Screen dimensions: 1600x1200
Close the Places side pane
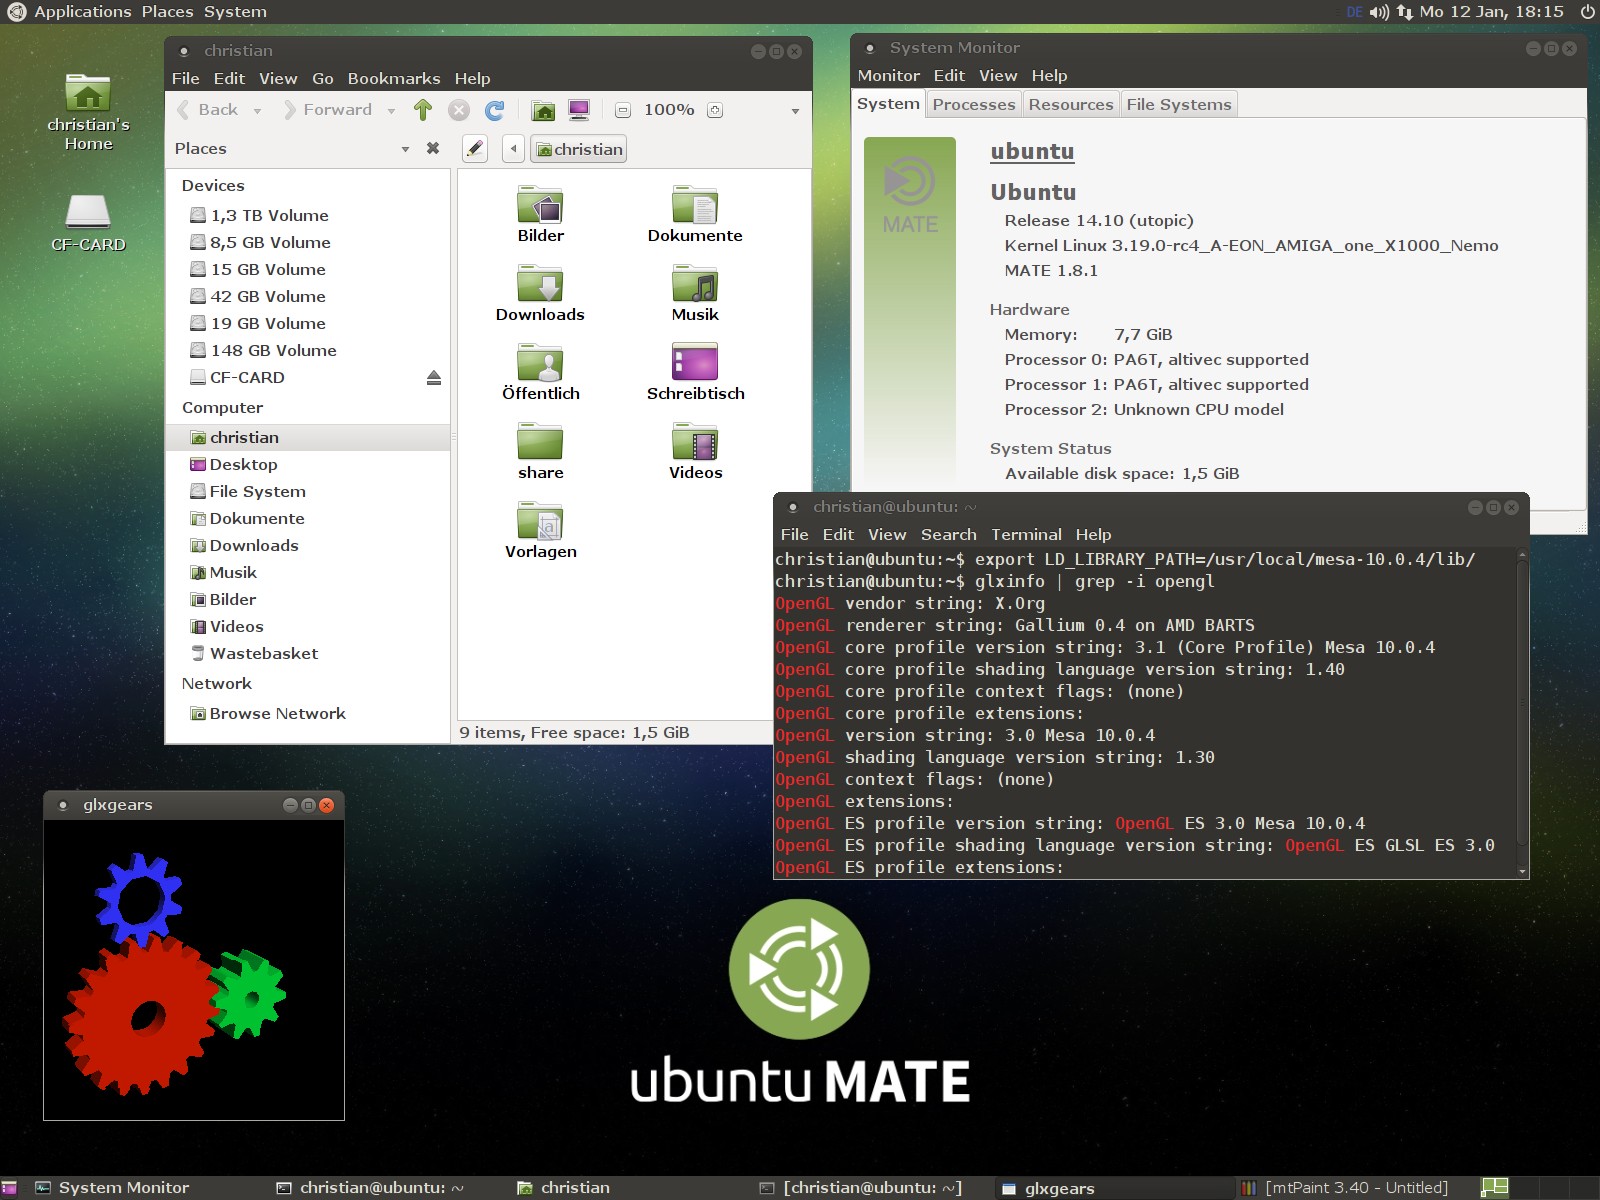pyautogui.click(x=433, y=148)
